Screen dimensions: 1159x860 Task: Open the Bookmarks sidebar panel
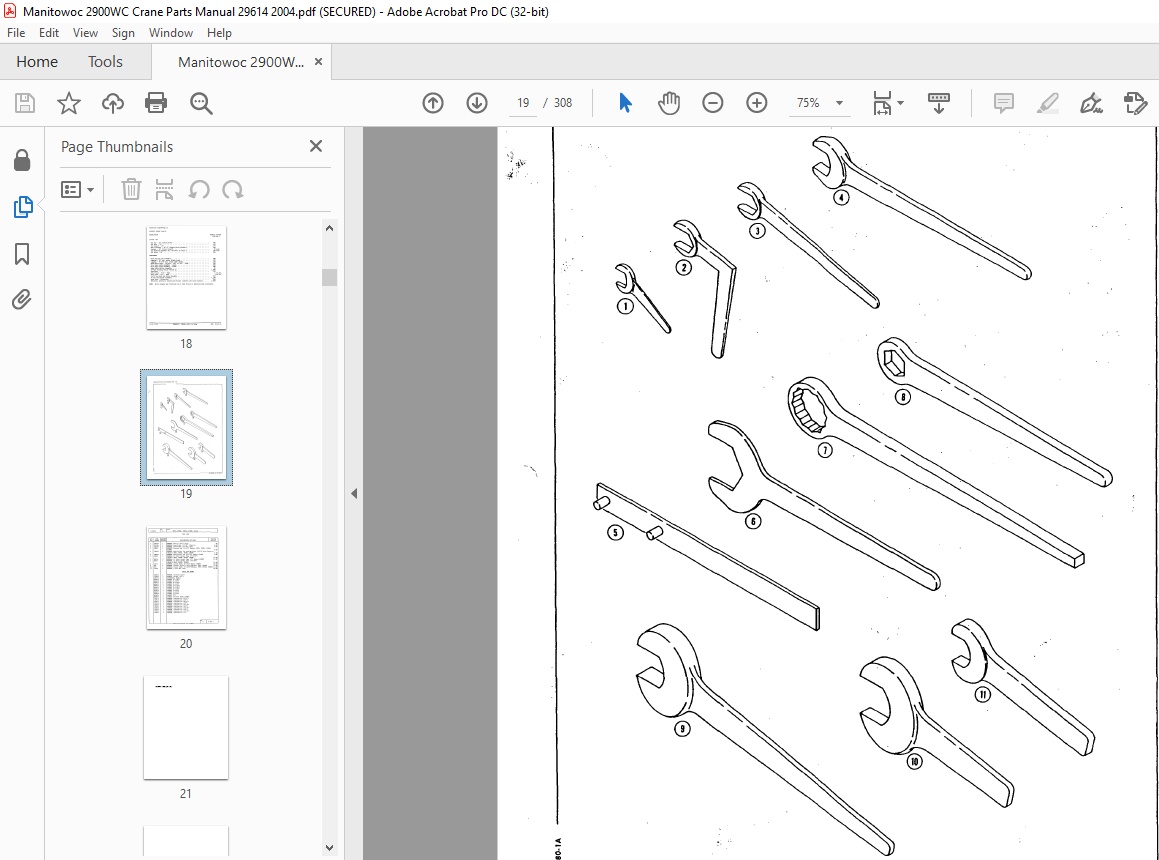tap(22, 254)
